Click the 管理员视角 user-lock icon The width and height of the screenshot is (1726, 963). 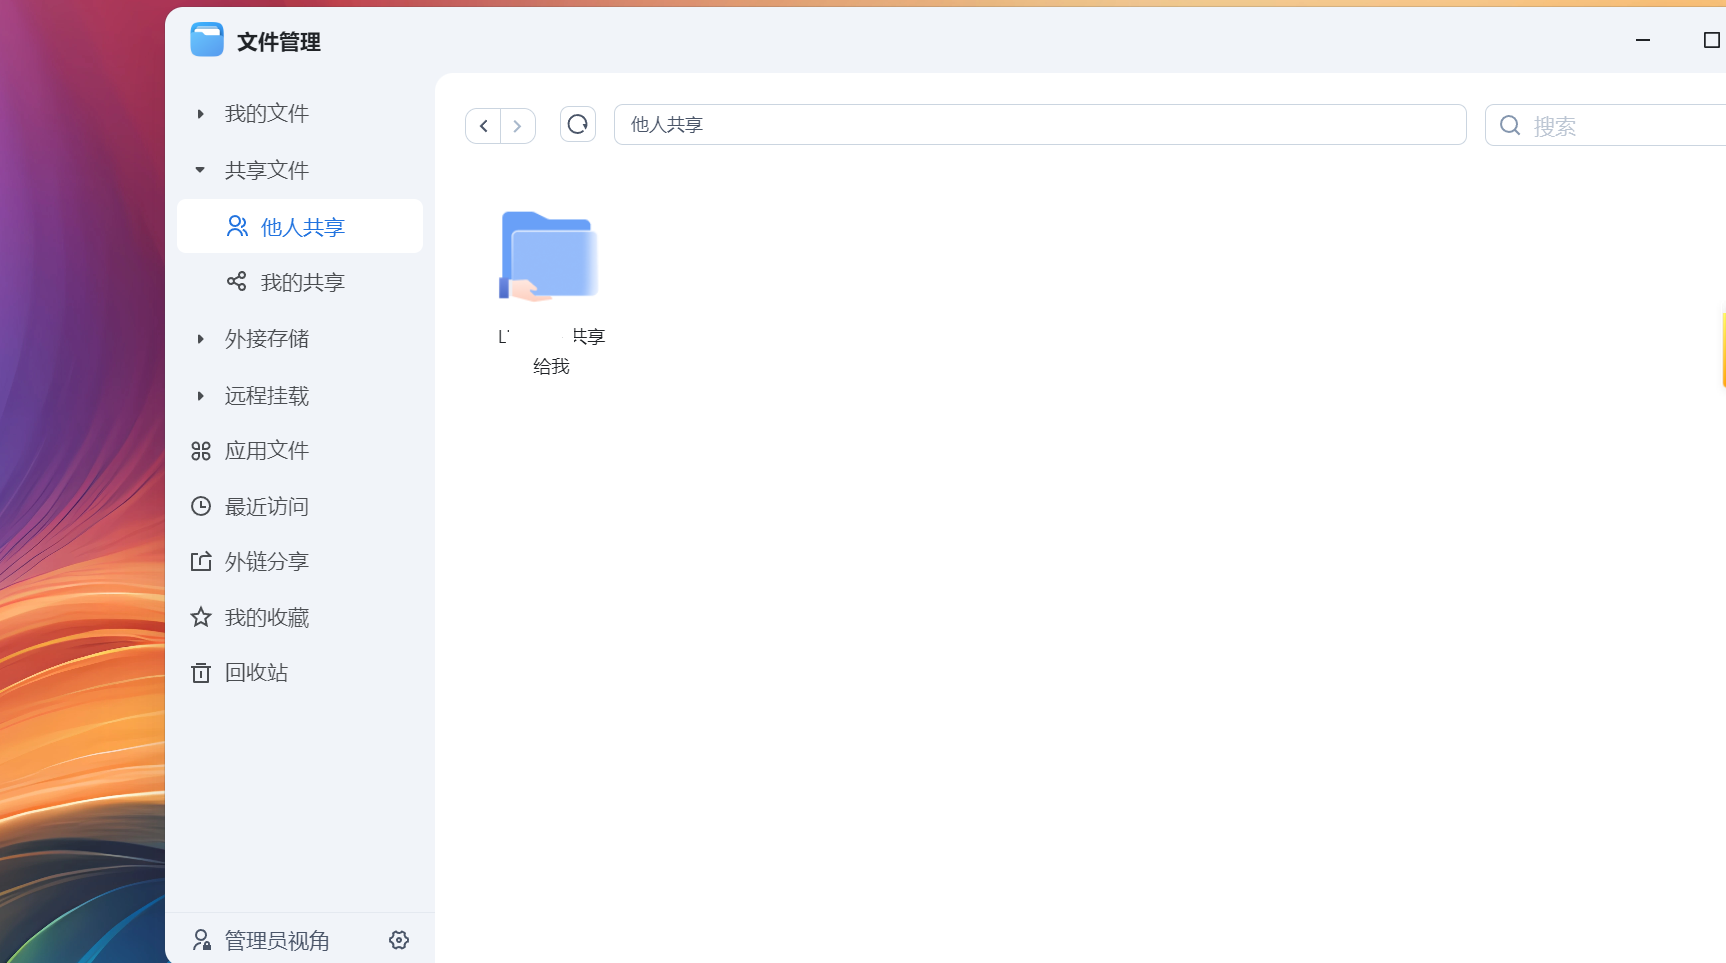click(x=202, y=940)
